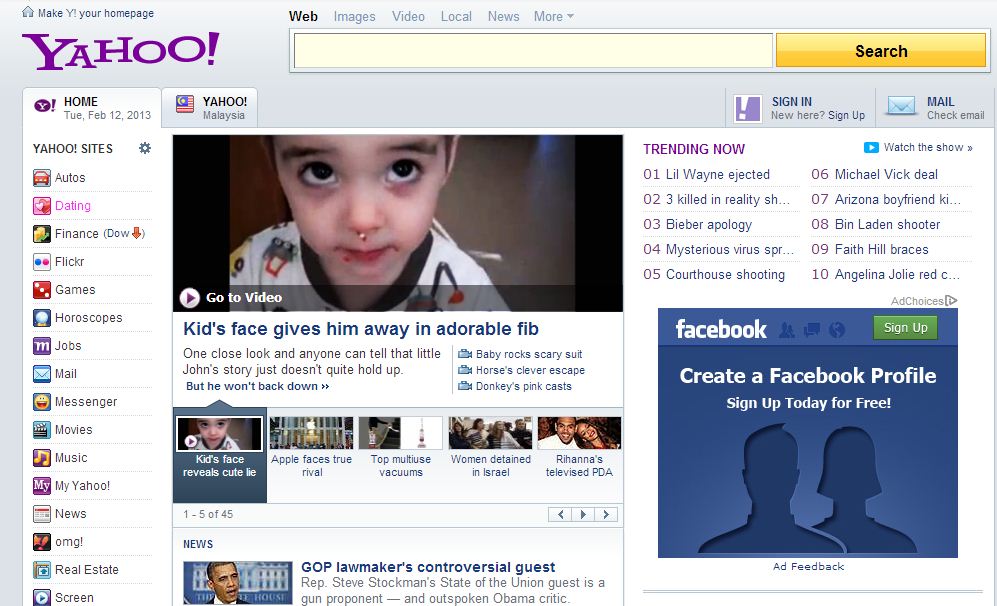Open the Mail envelope icon in sidebar

(x=42, y=374)
